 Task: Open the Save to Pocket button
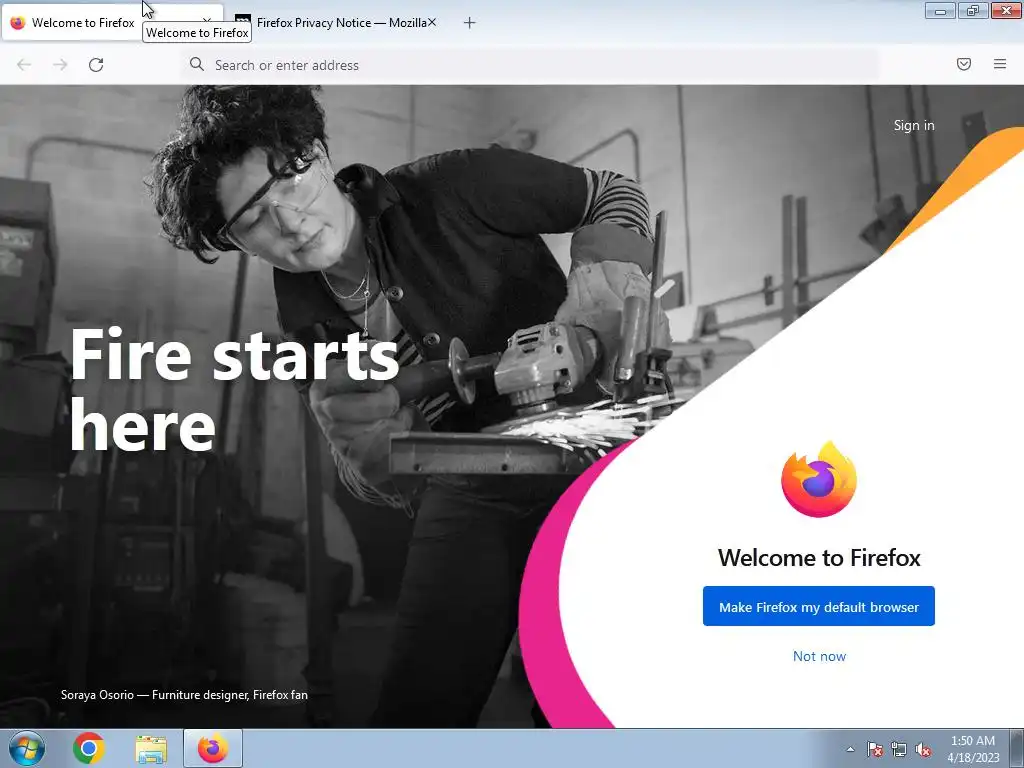[964, 64]
